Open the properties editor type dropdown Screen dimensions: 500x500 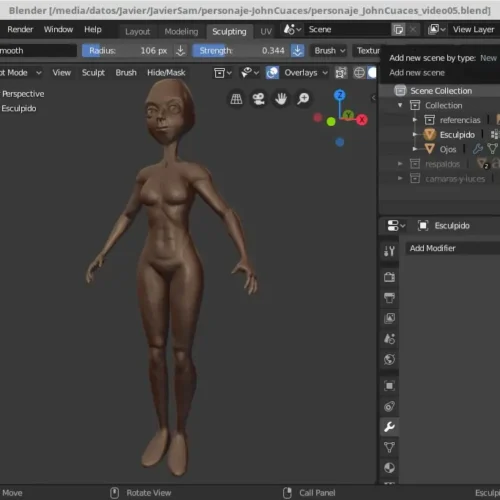click(396, 226)
